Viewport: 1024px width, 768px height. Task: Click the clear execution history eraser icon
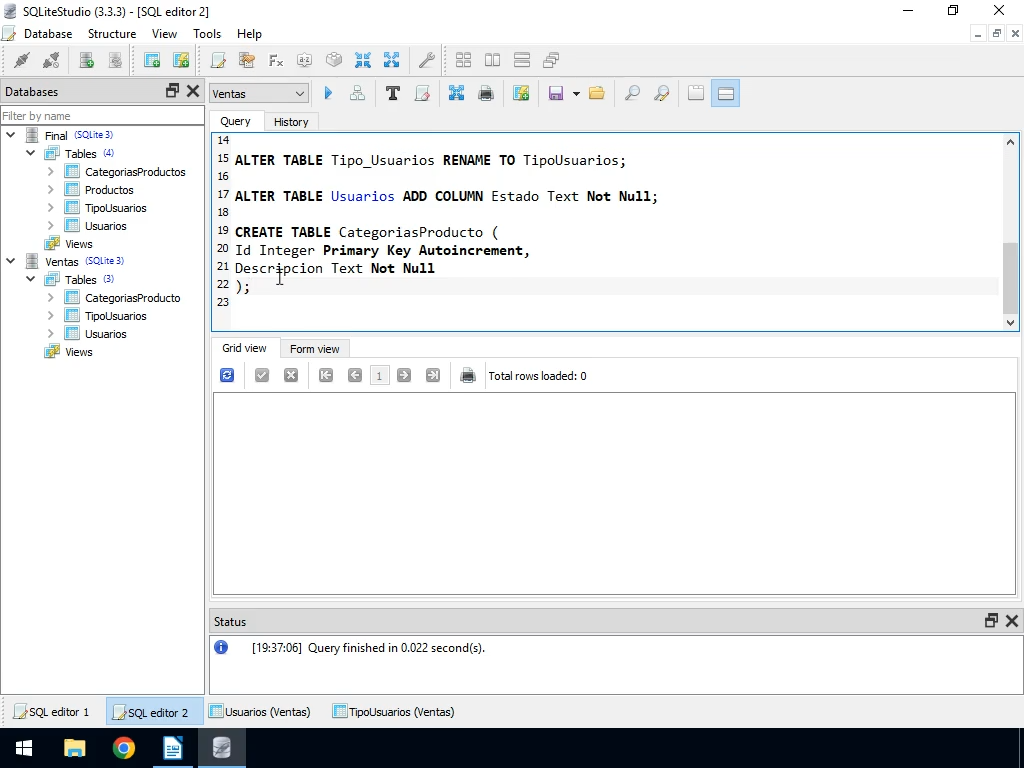point(422,93)
